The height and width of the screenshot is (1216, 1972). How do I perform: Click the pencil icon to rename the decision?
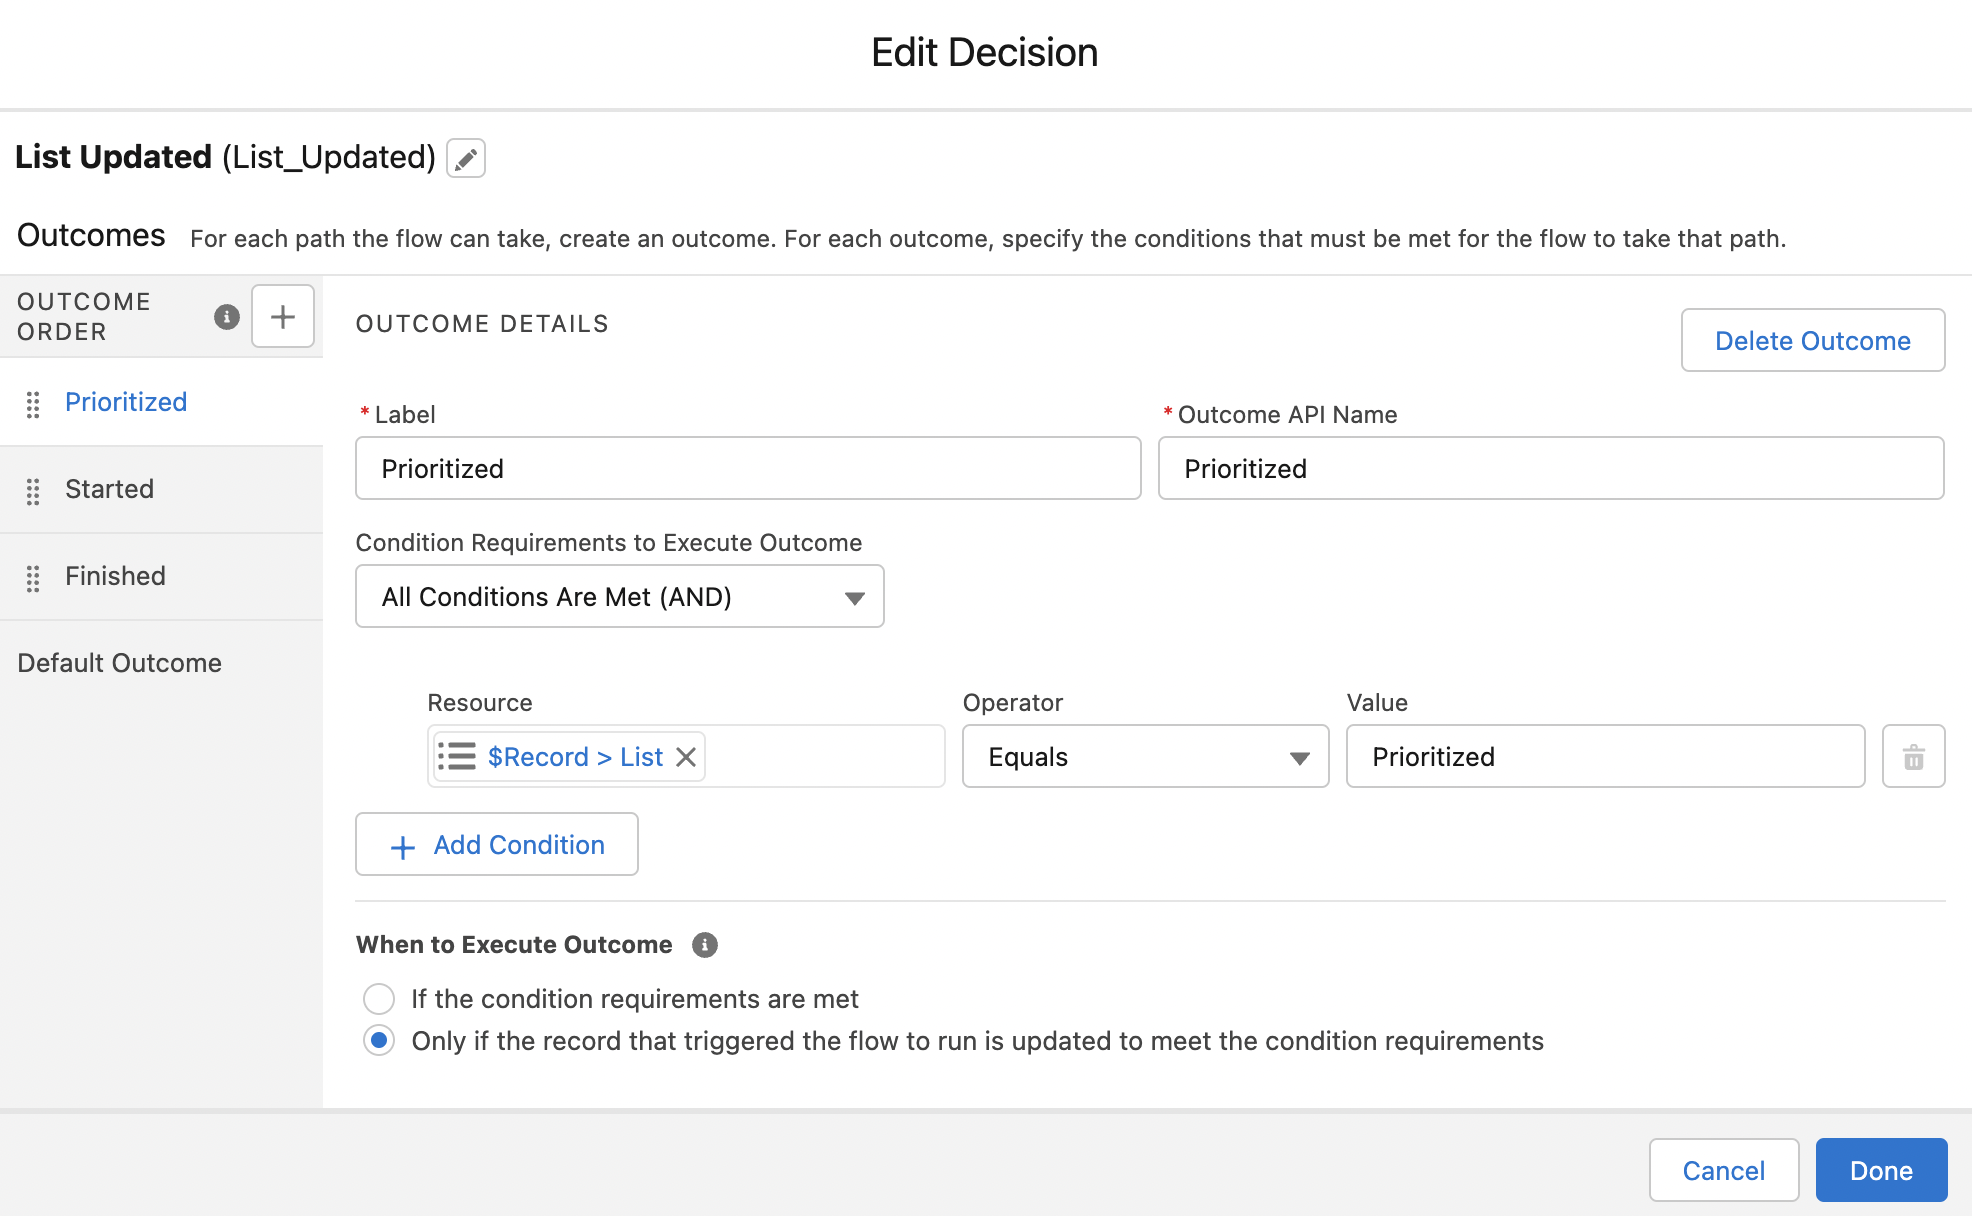464,158
